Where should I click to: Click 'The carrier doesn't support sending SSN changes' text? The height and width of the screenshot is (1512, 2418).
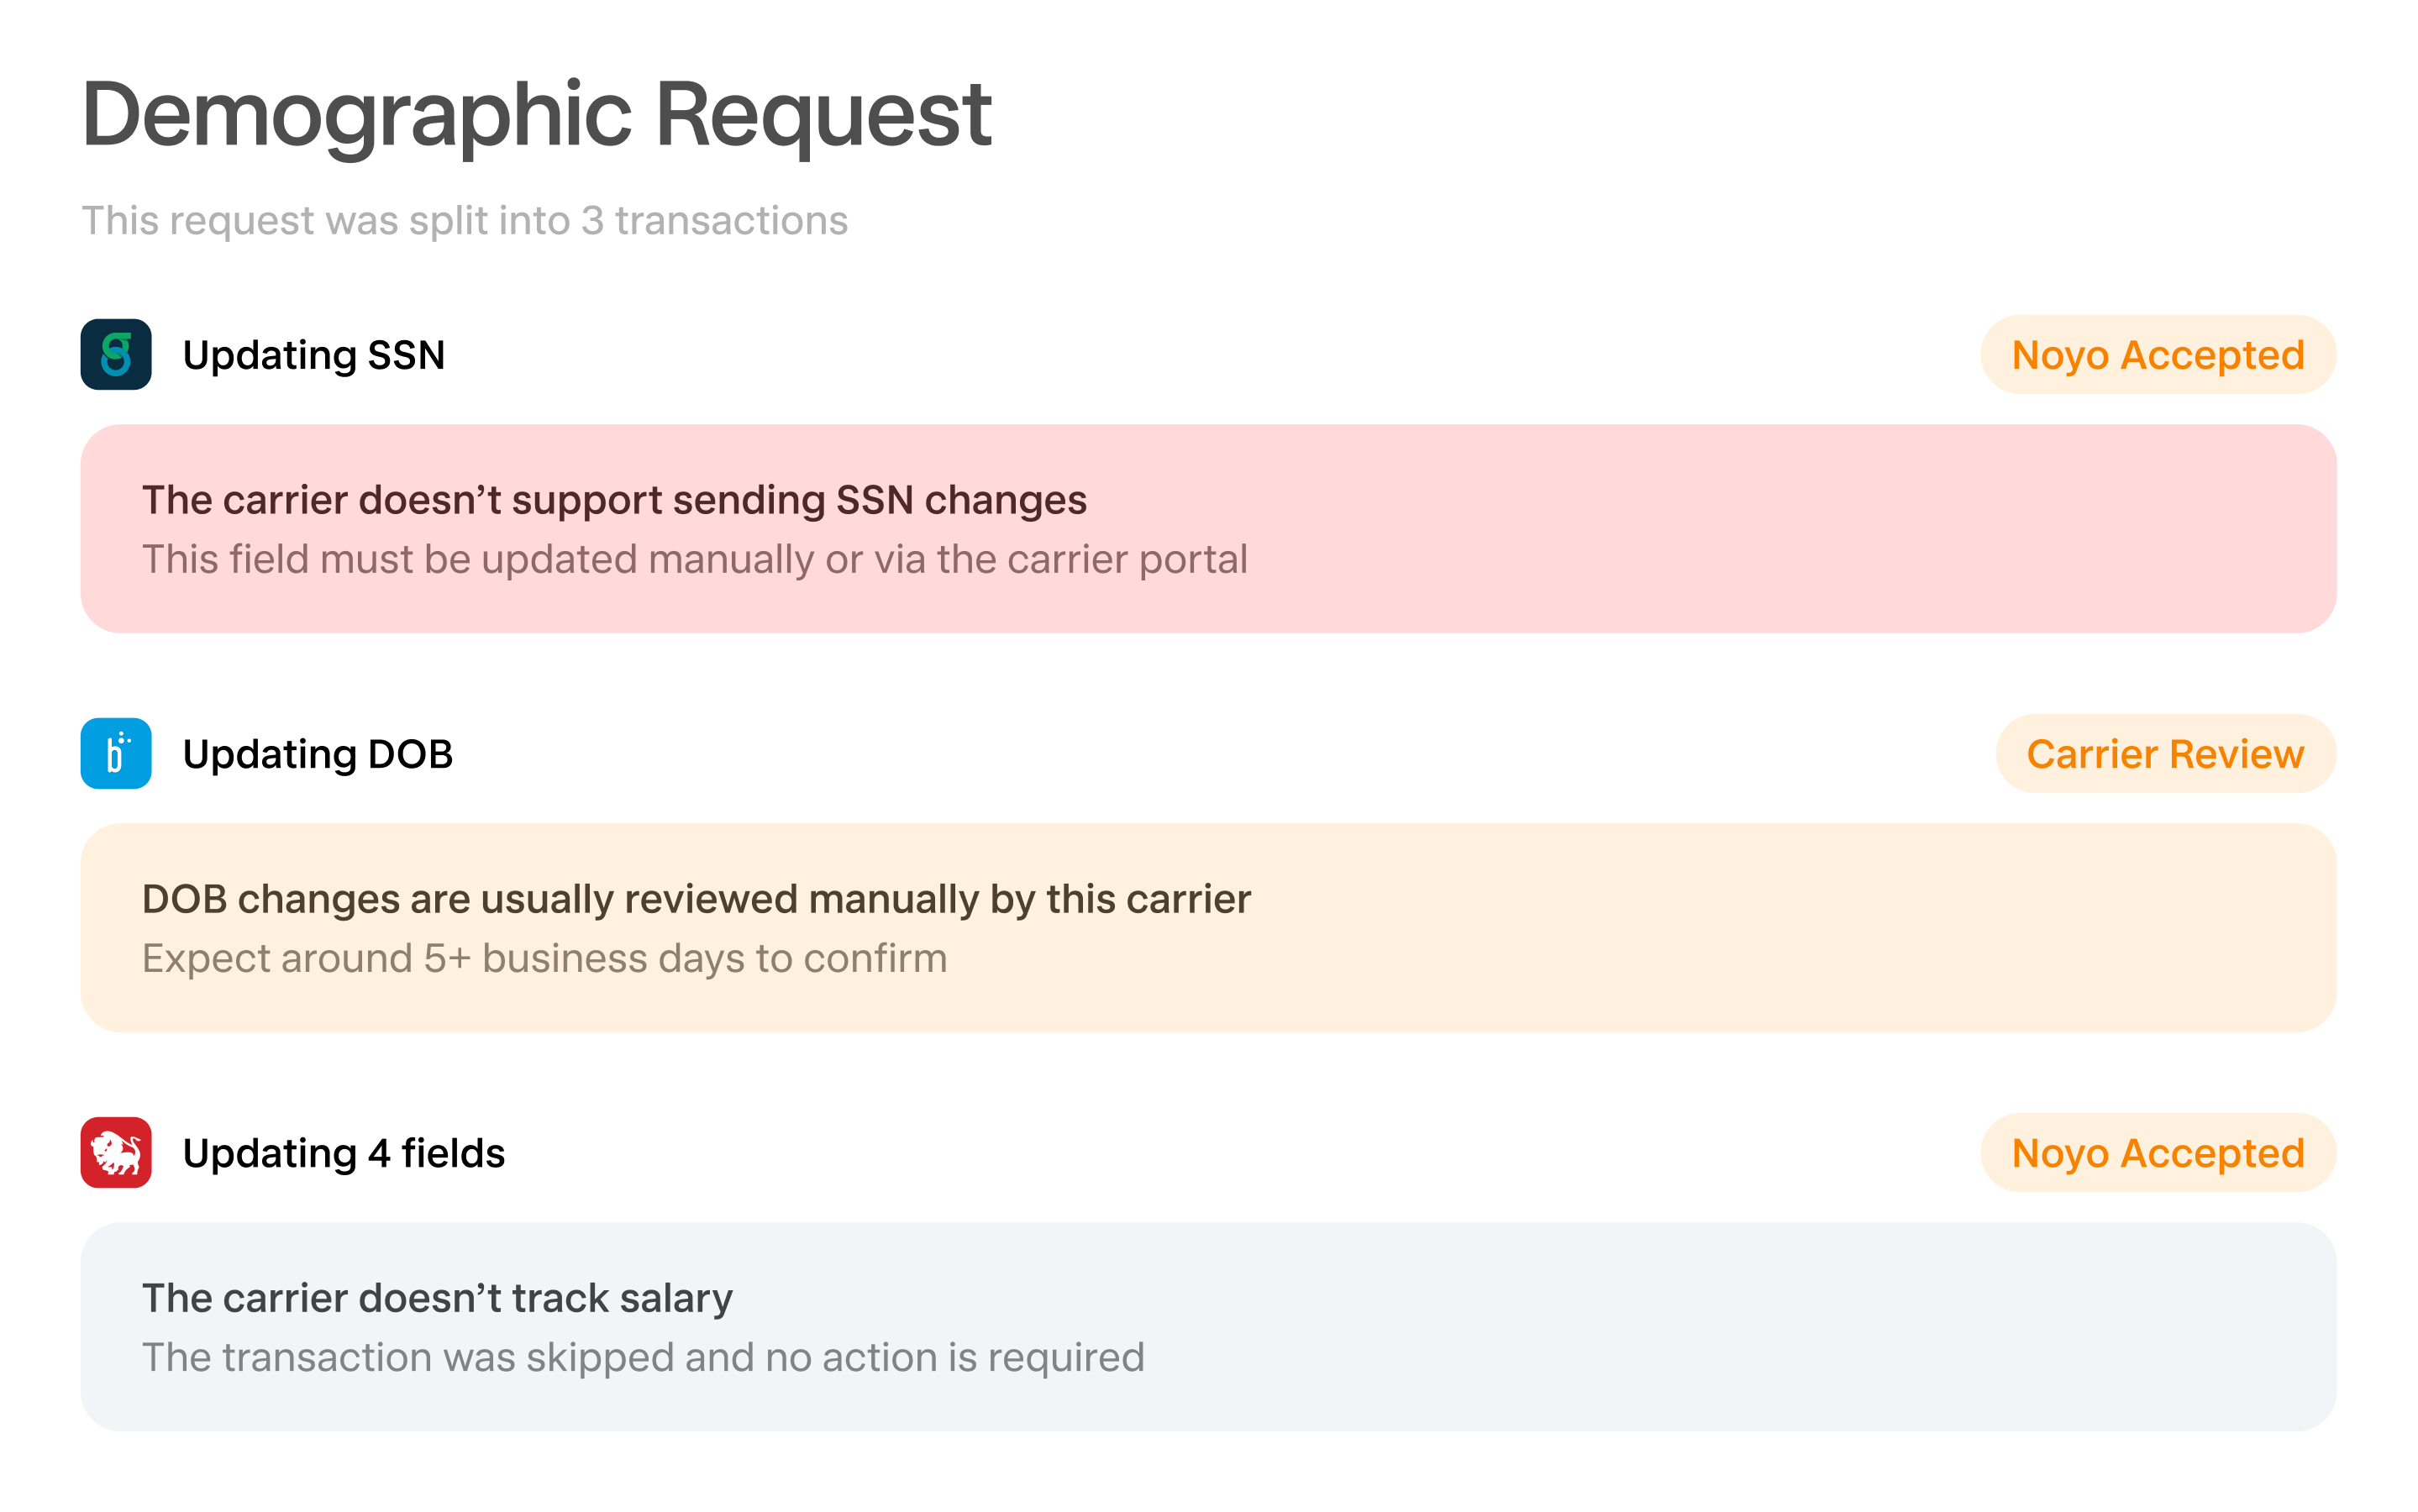click(614, 500)
